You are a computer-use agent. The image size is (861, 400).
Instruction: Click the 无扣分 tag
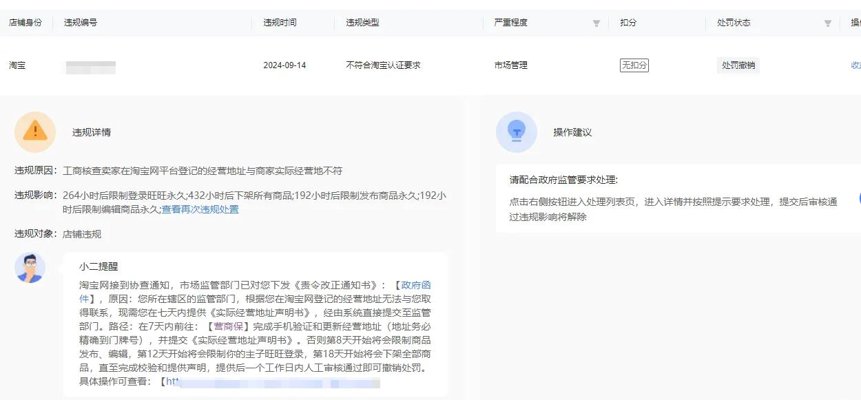[634, 65]
